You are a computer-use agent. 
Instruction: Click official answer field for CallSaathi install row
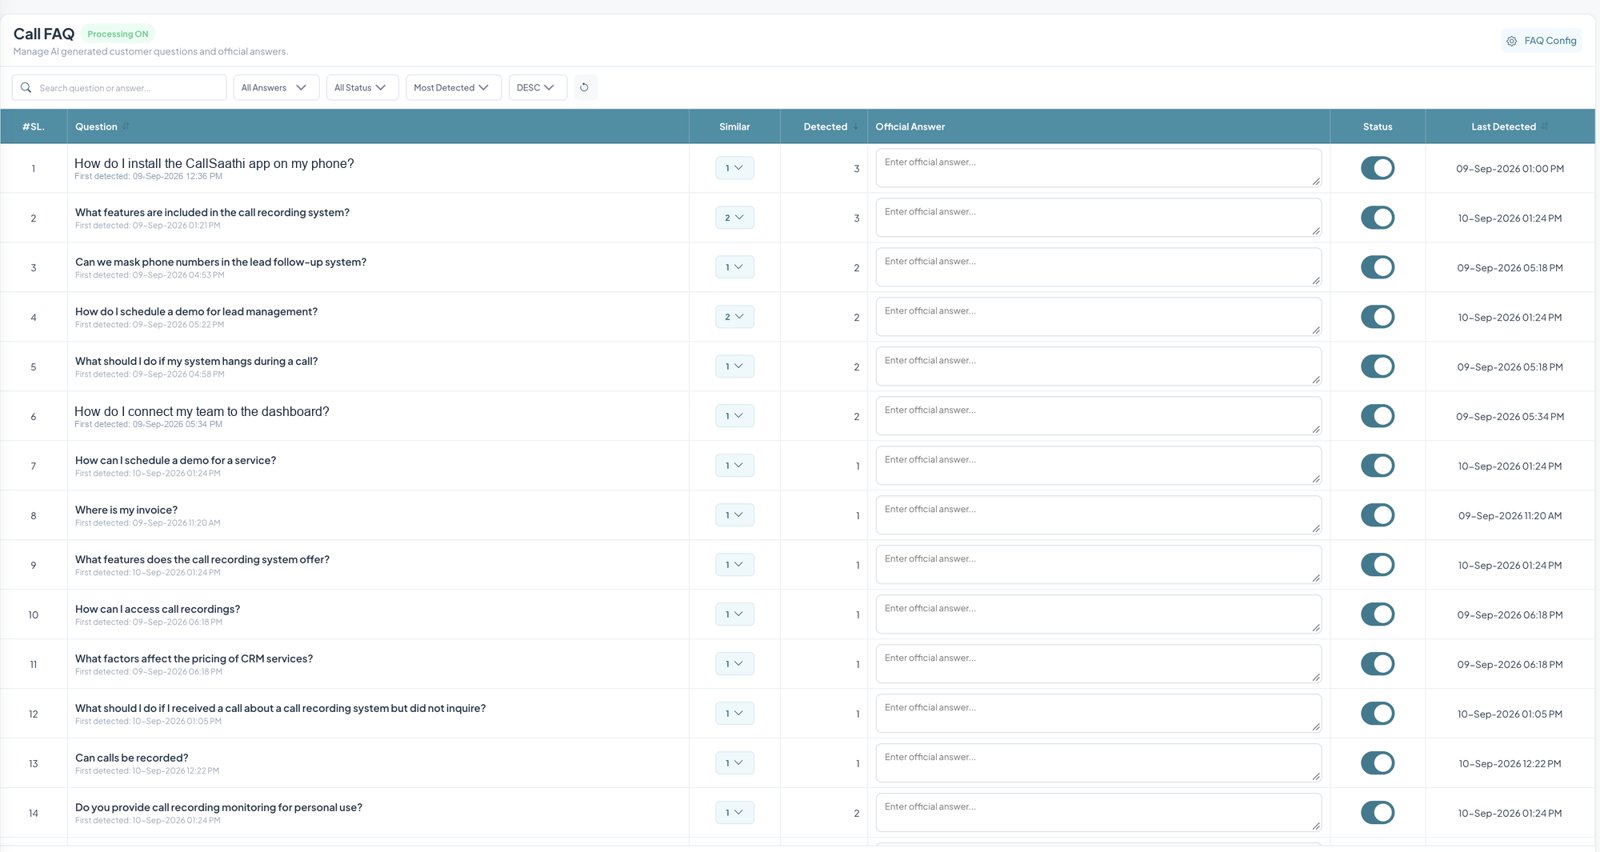click(x=1098, y=168)
